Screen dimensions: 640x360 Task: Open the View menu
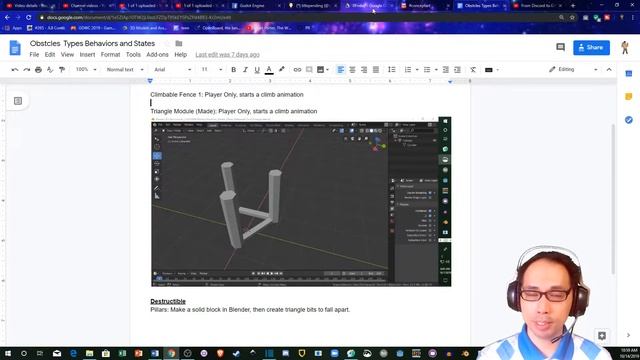(67, 55)
